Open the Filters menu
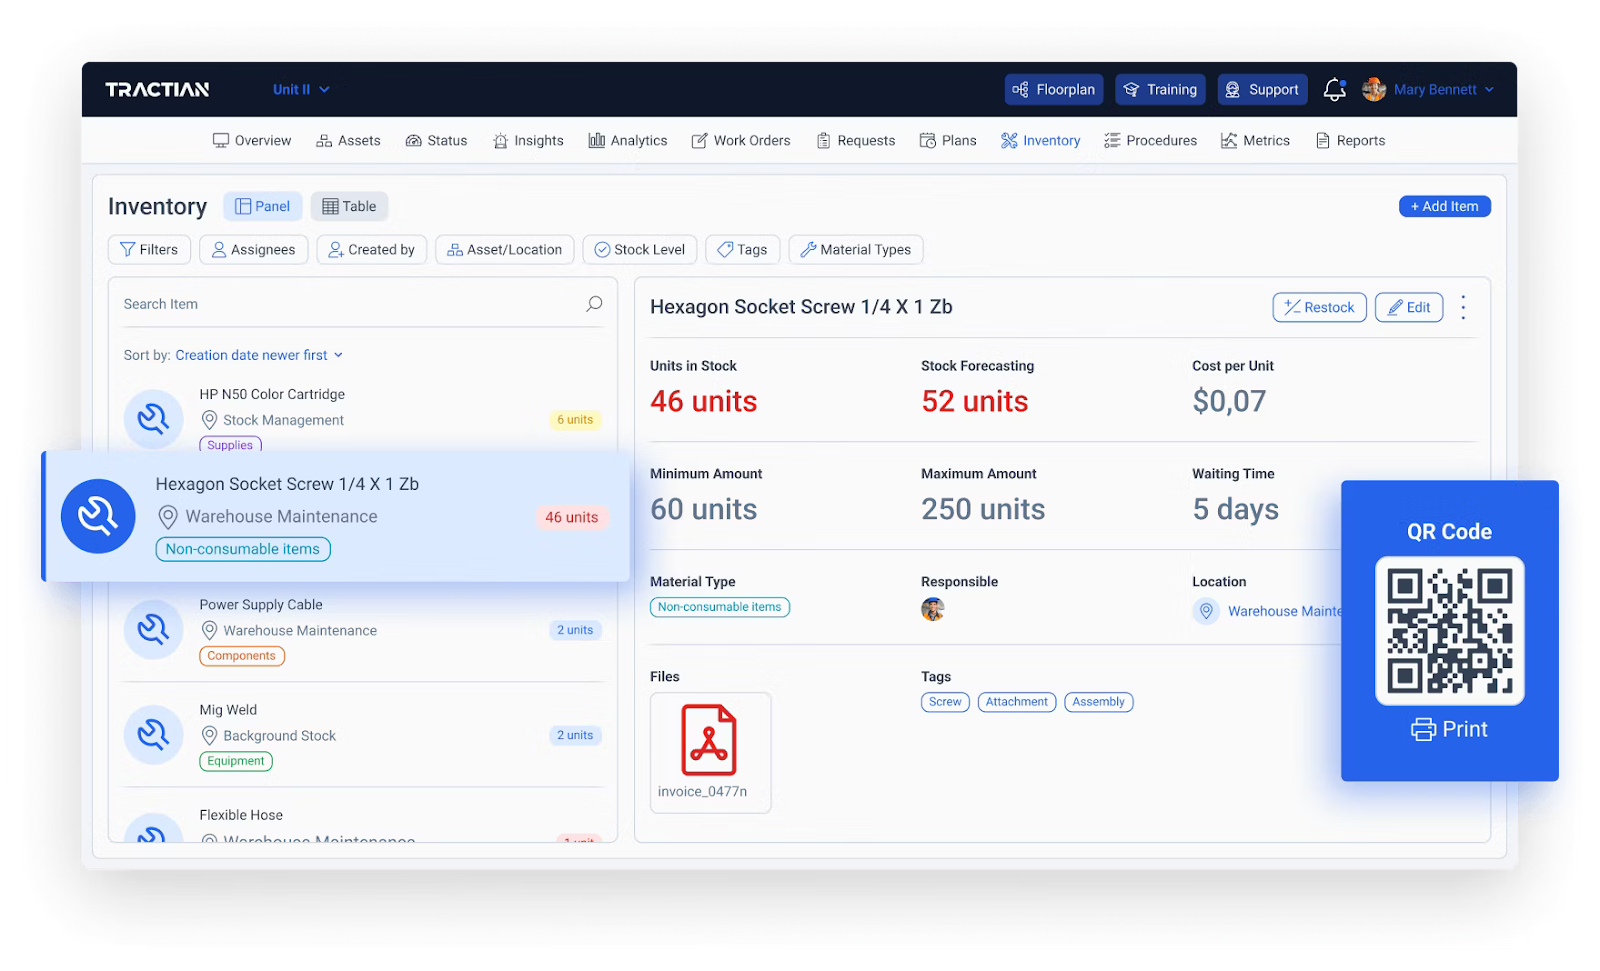This screenshot has width=1600, height=971. [149, 250]
